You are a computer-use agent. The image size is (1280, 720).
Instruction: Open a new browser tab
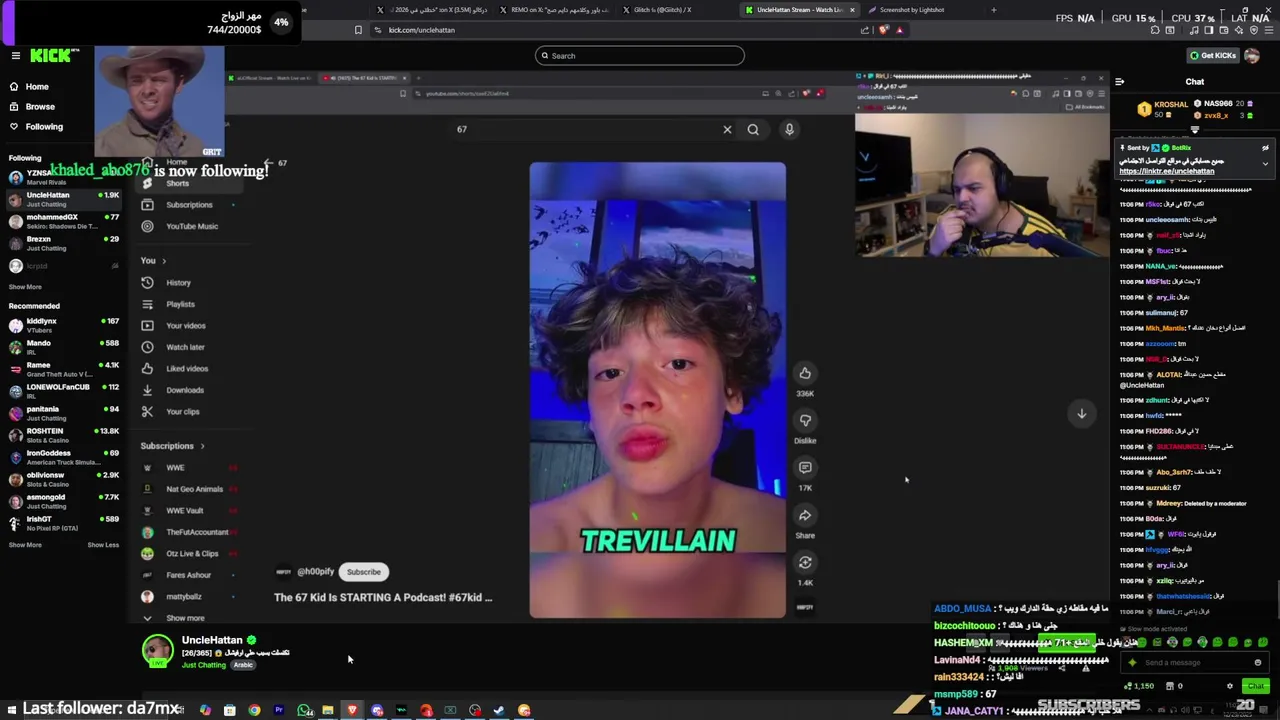click(x=993, y=10)
